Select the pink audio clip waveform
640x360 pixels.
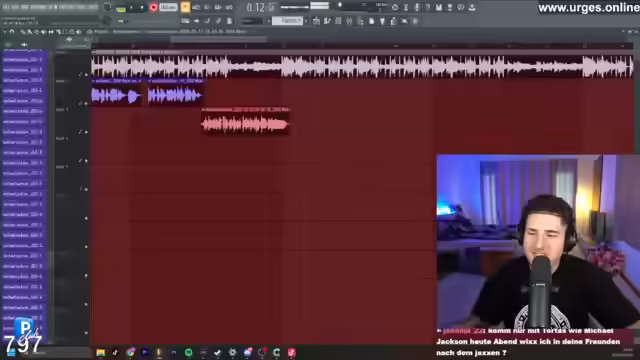click(245, 124)
